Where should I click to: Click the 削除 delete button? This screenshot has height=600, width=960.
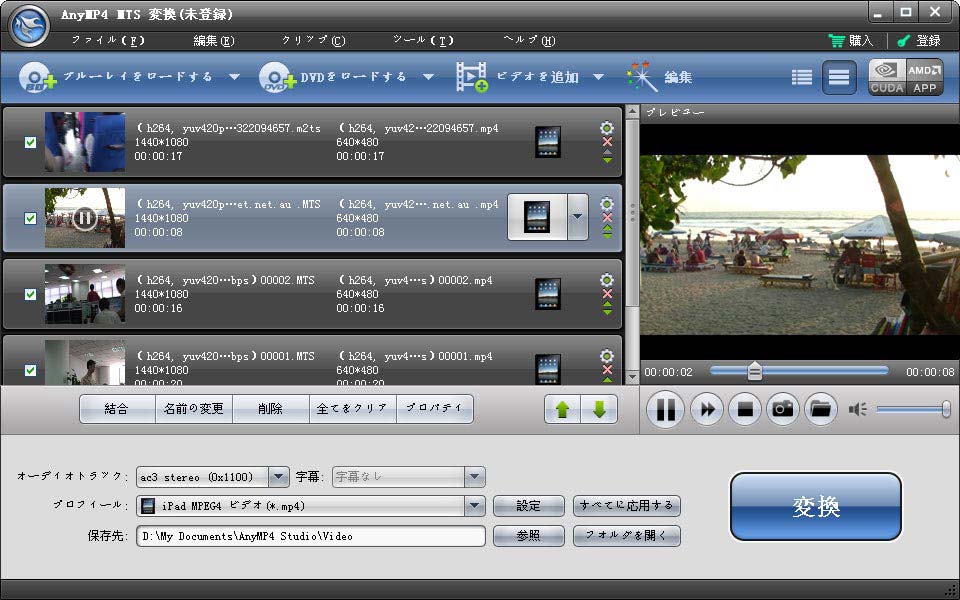tap(271, 409)
